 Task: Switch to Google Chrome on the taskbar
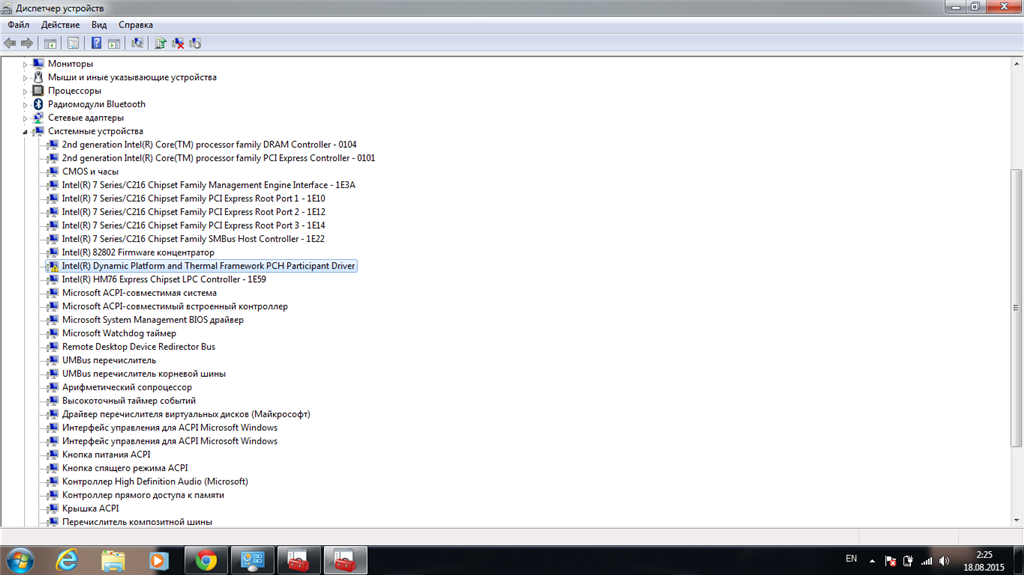coord(206,561)
